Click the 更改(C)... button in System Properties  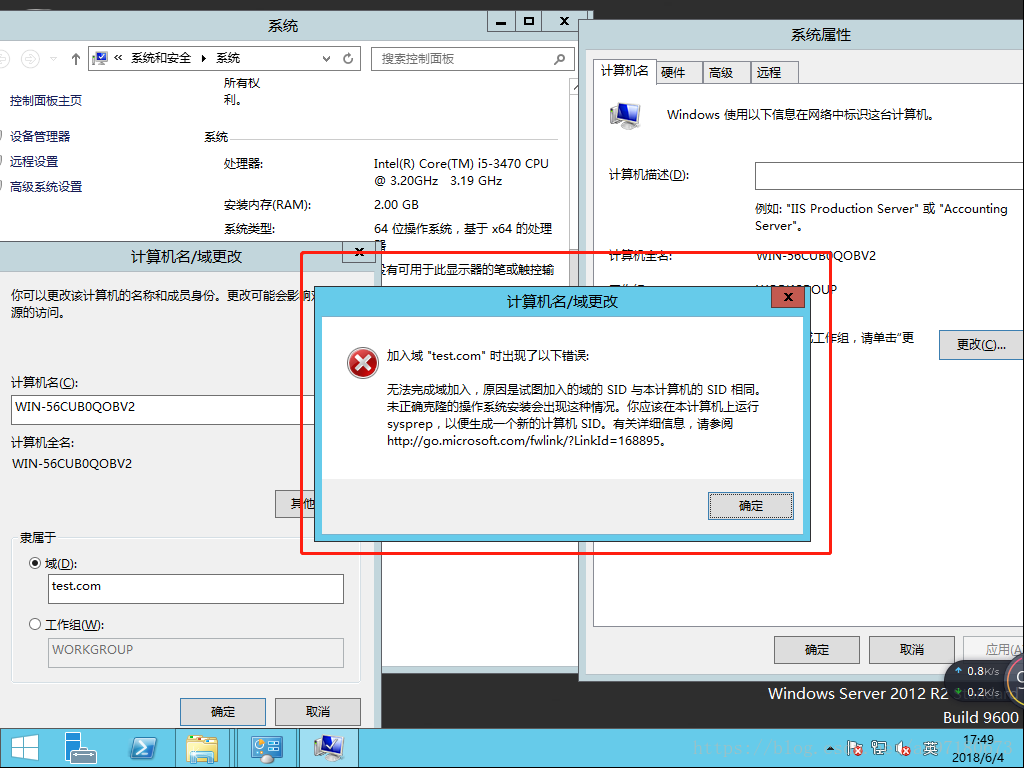click(981, 345)
